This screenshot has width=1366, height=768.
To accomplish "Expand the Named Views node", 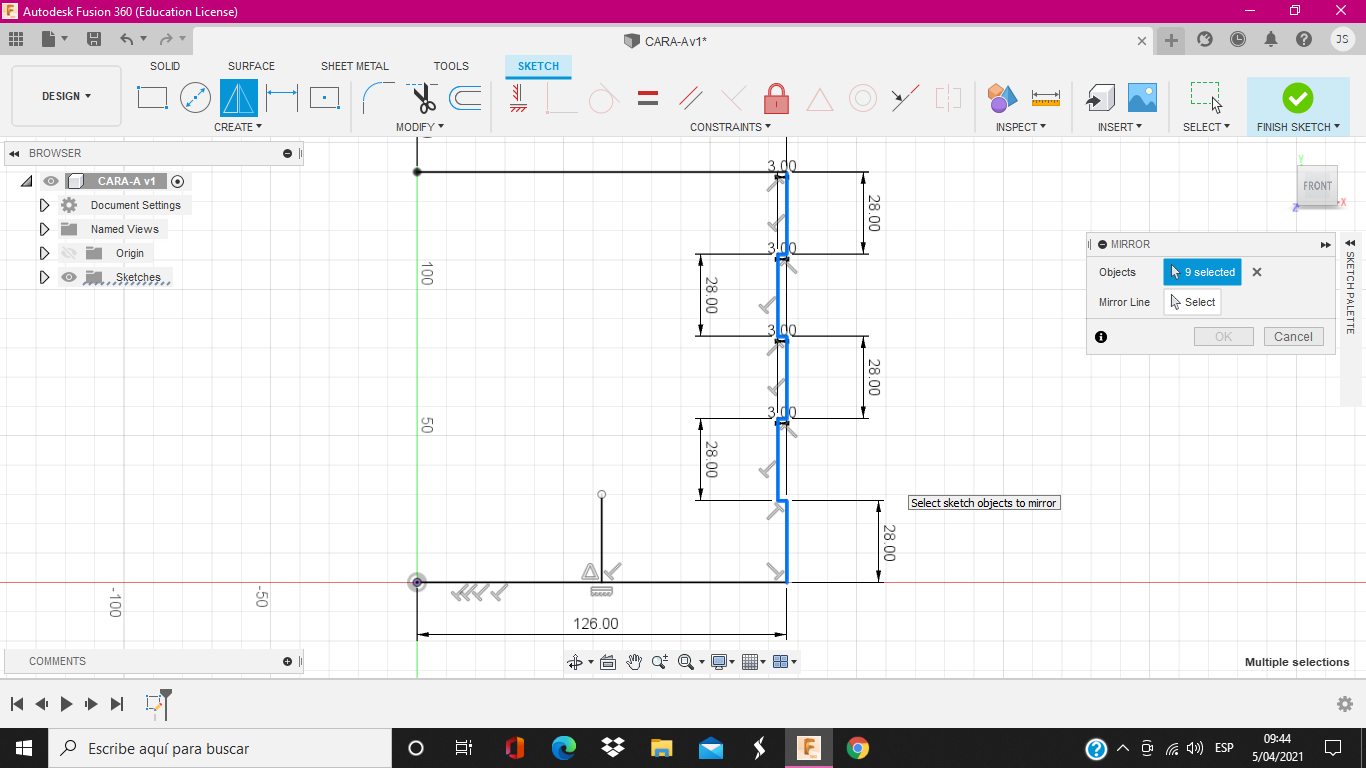I will pyautogui.click(x=44, y=229).
